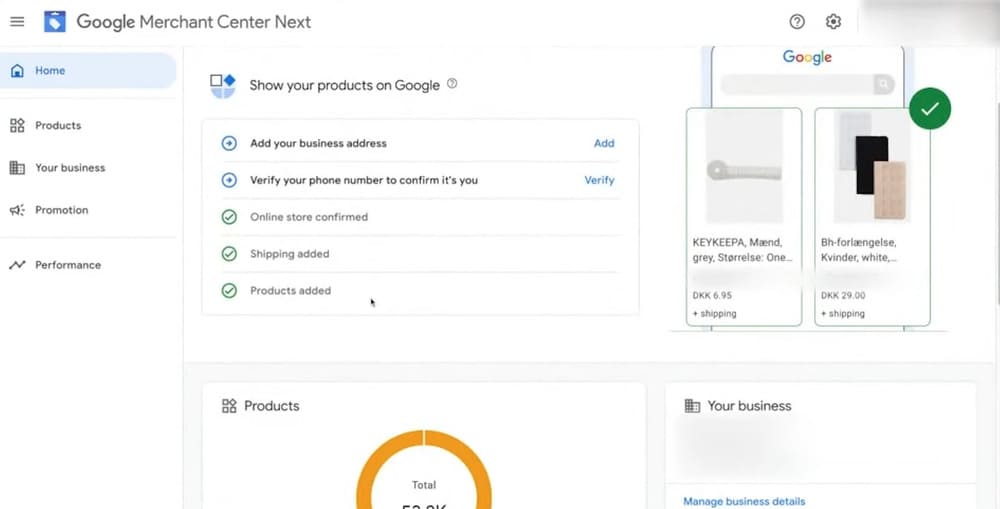This screenshot has height=509, width=1000.
Task: Click the Google Merchant Center logo icon
Action: [x=55, y=22]
